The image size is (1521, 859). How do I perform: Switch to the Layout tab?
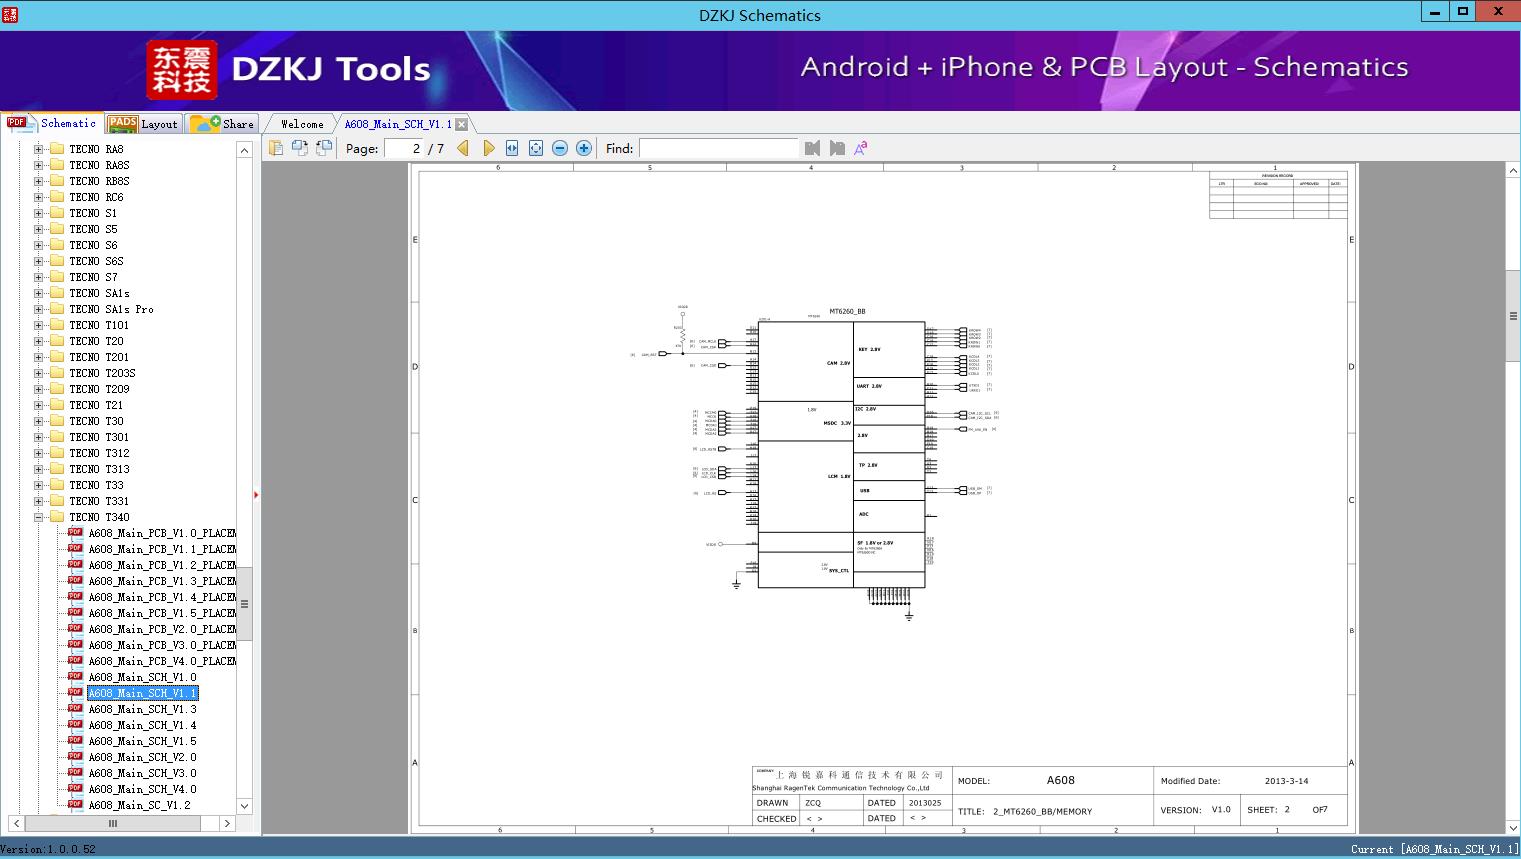point(143,124)
